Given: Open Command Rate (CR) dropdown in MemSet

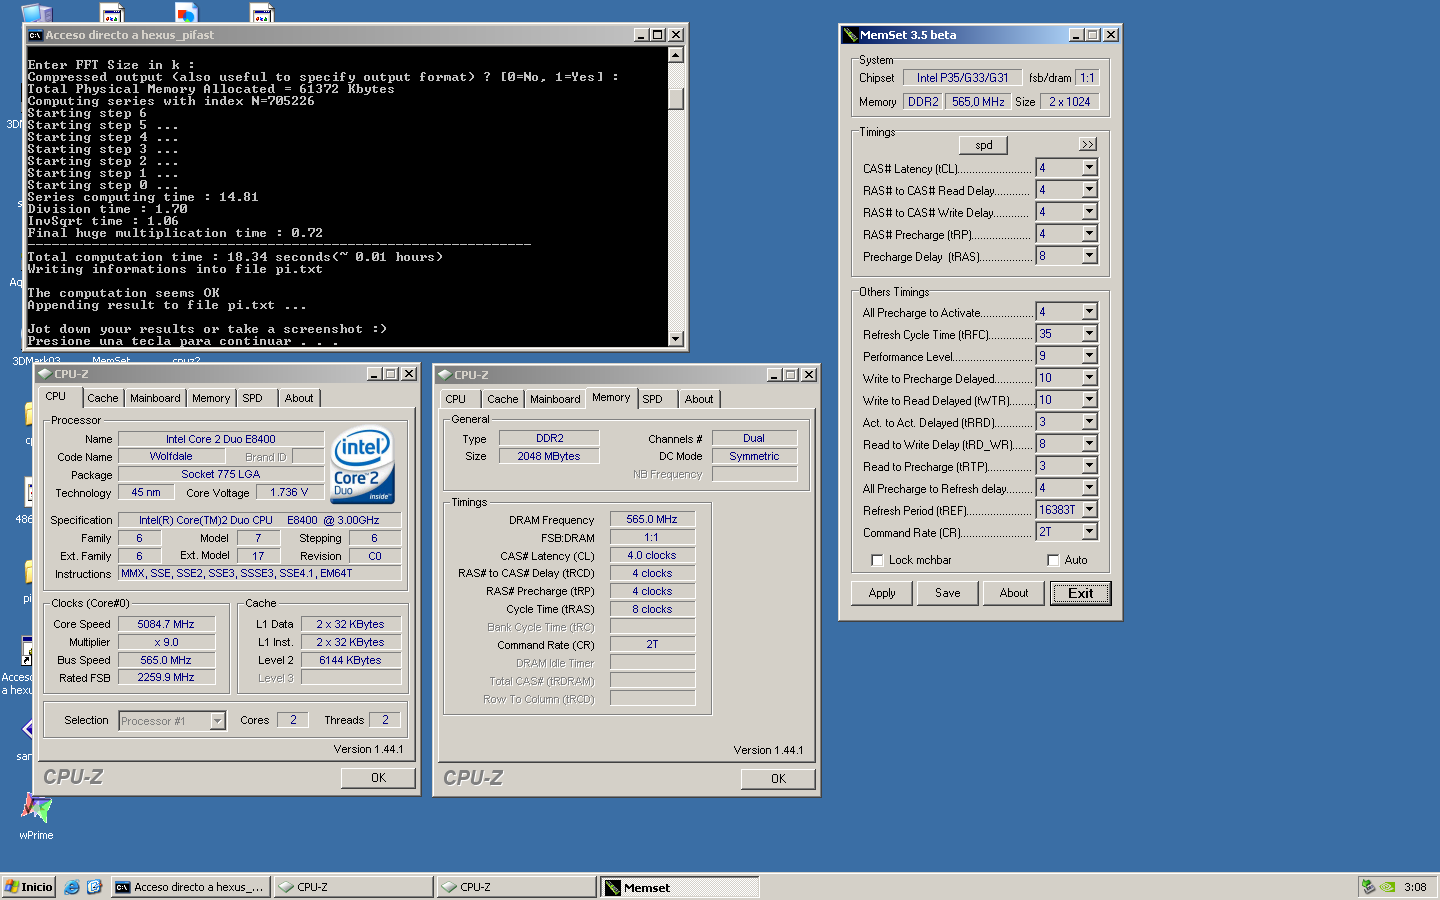Looking at the screenshot, I should click(x=1089, y=532).
